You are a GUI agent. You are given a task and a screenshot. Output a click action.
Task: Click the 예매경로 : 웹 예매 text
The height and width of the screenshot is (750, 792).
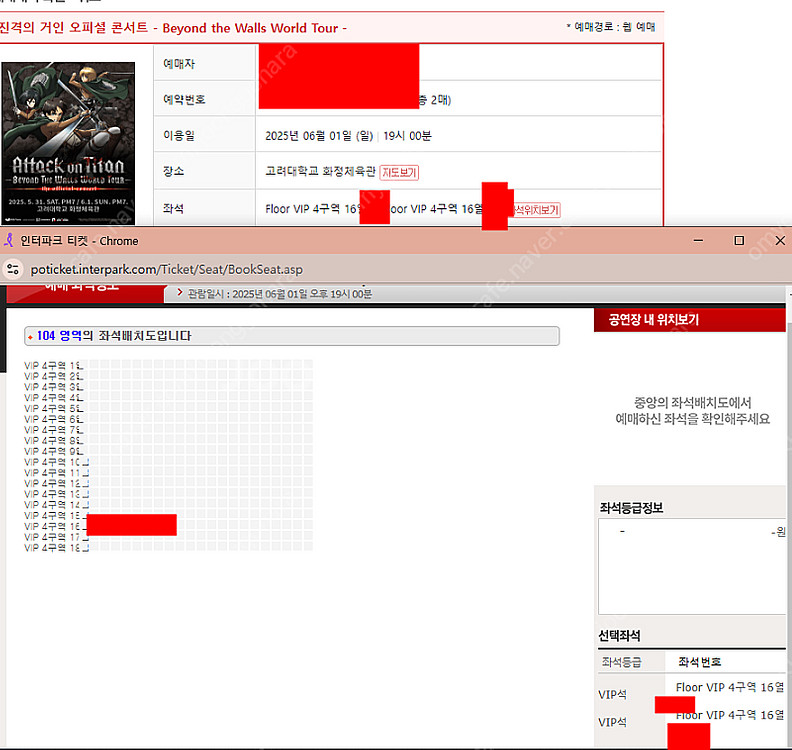tap(611, 26)
